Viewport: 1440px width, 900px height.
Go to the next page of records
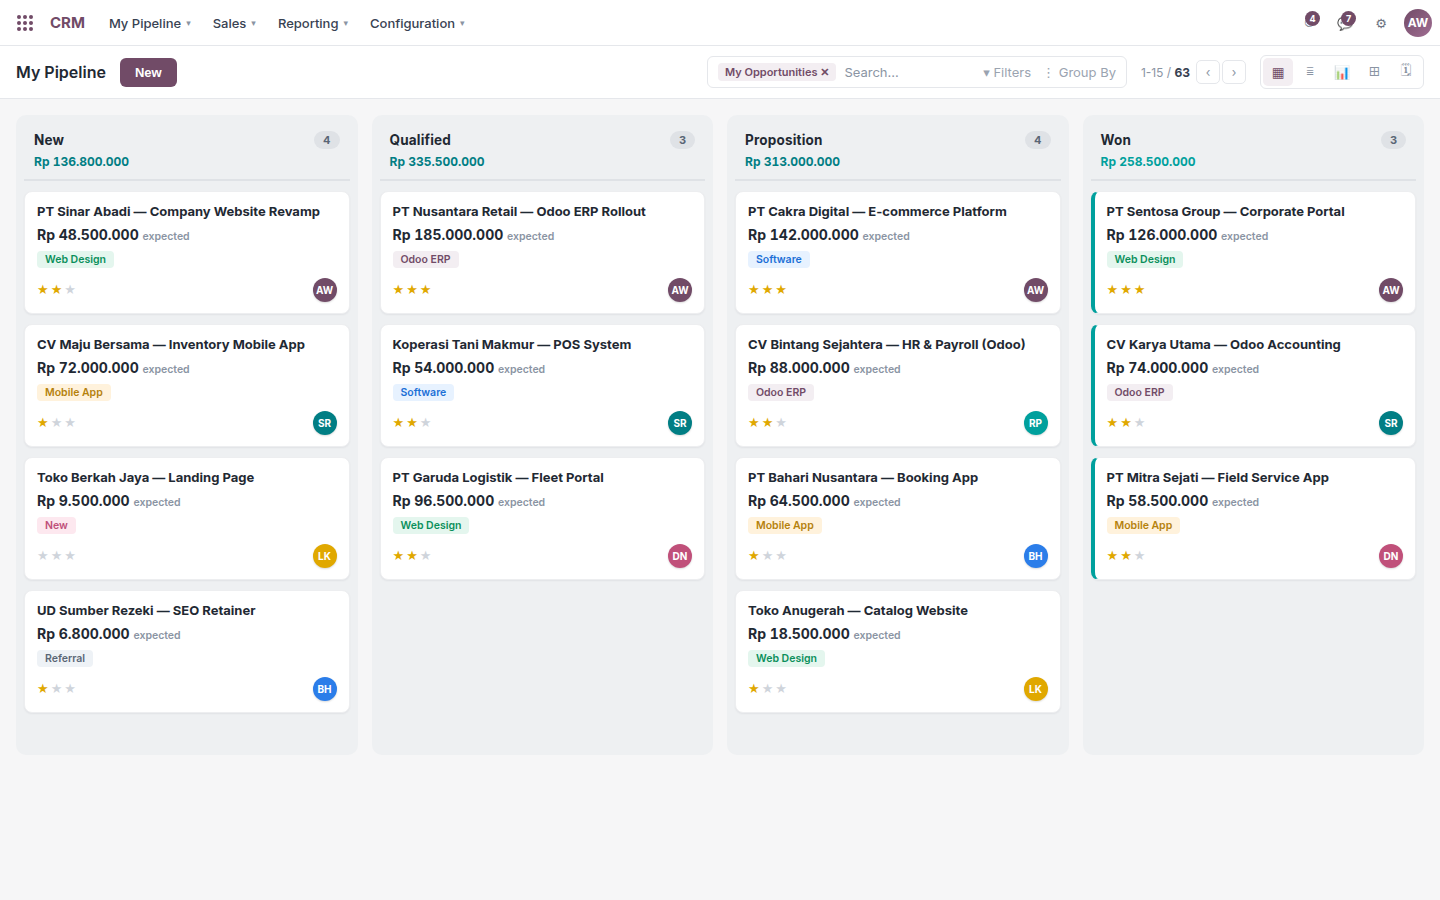pos(1234,72)
